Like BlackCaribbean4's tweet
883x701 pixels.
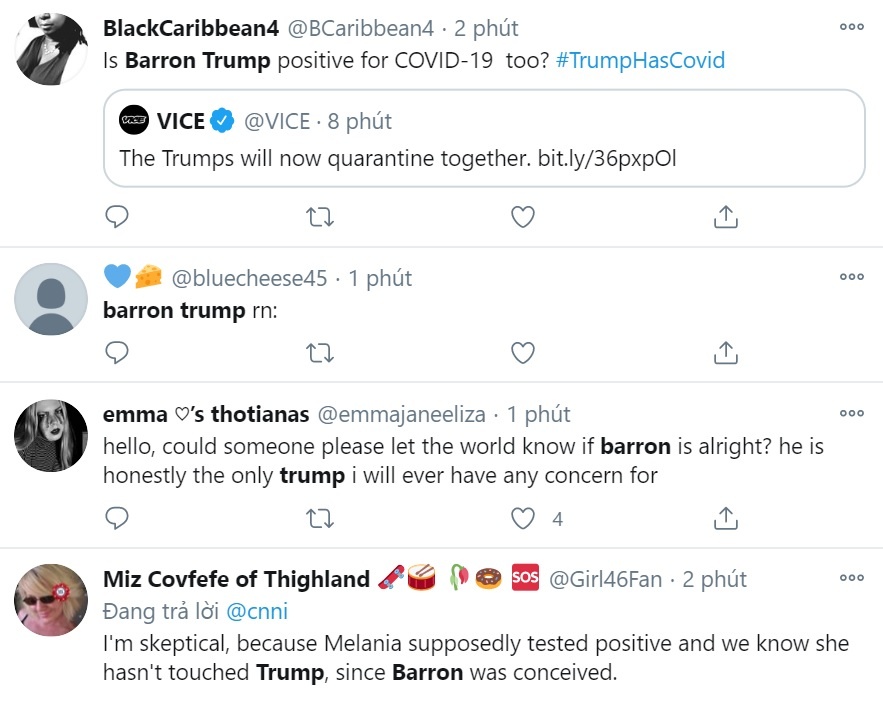coord(522,216)
